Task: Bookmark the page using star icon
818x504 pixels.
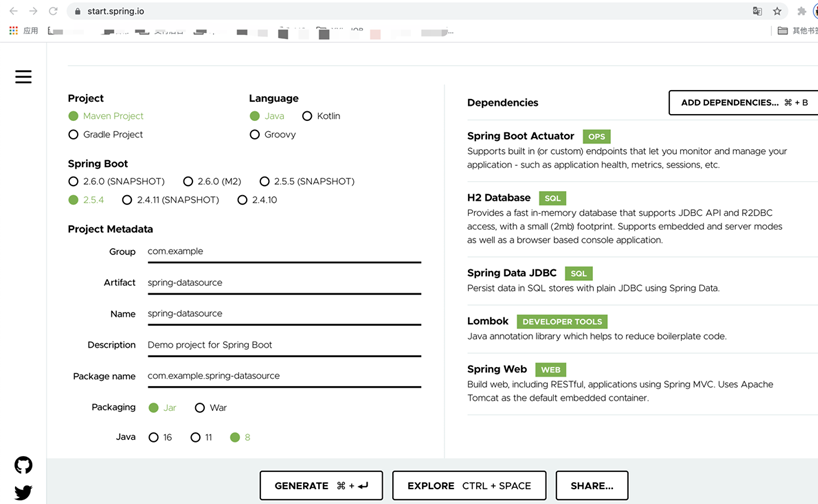Action: click(777, 11)
